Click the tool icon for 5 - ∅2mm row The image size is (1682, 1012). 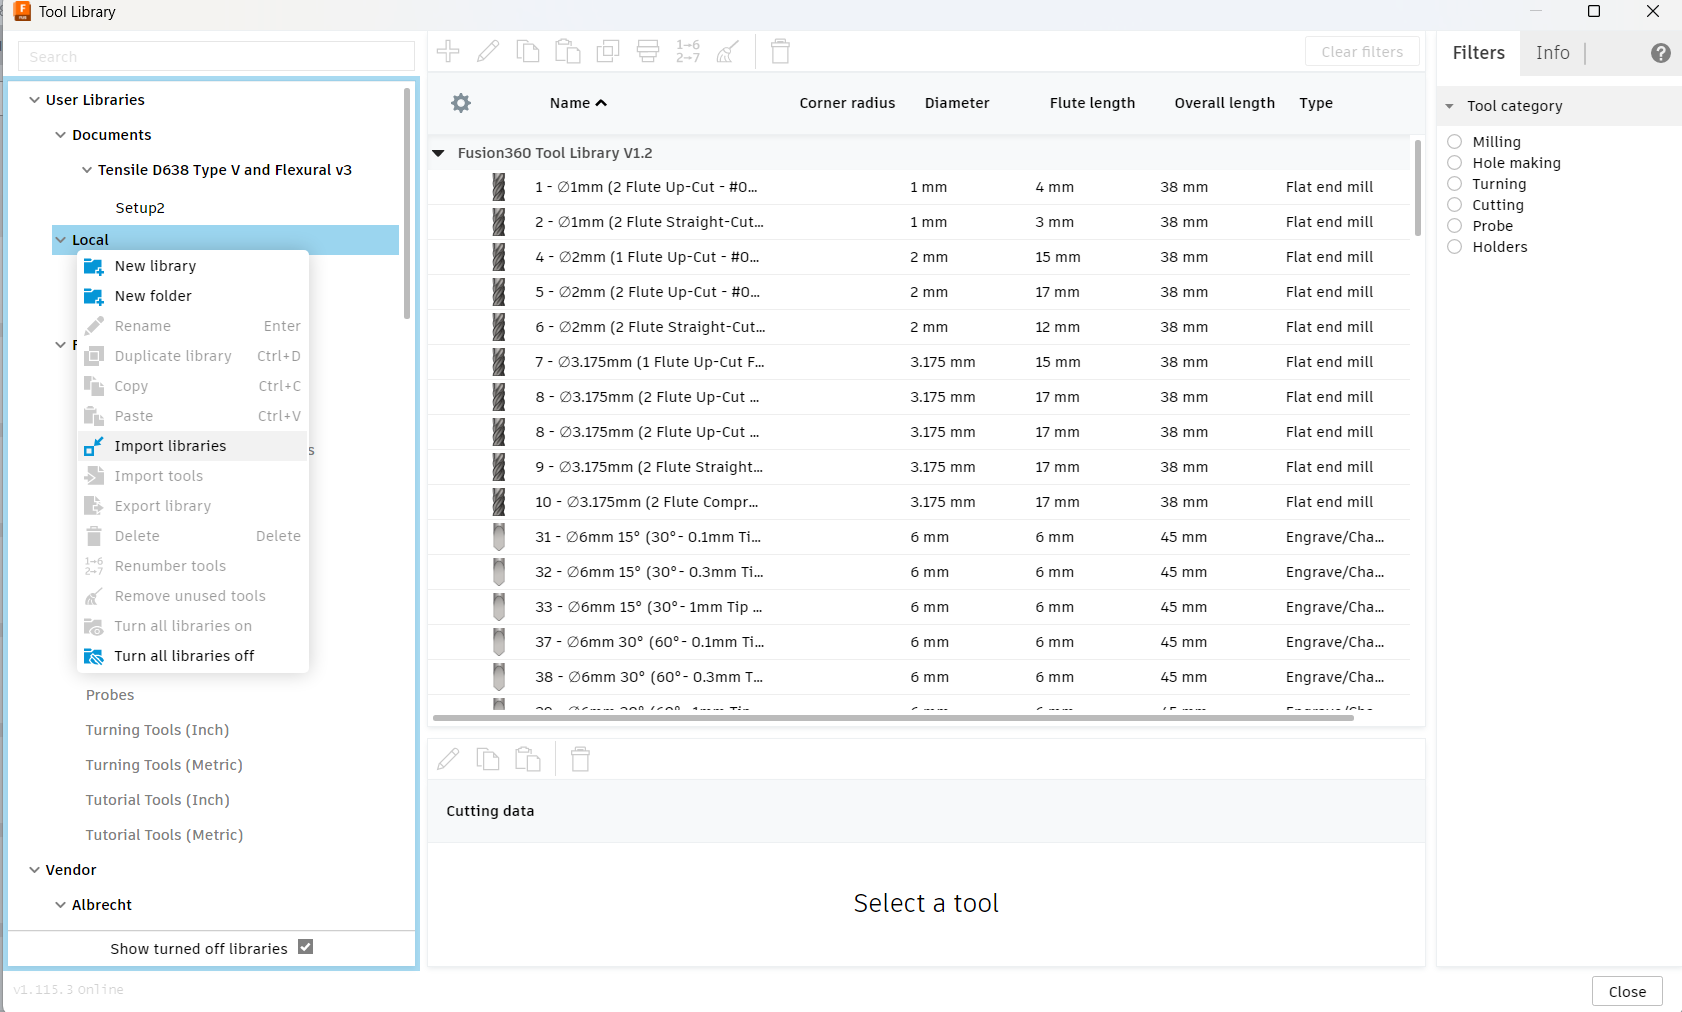(x=499, y=292)
